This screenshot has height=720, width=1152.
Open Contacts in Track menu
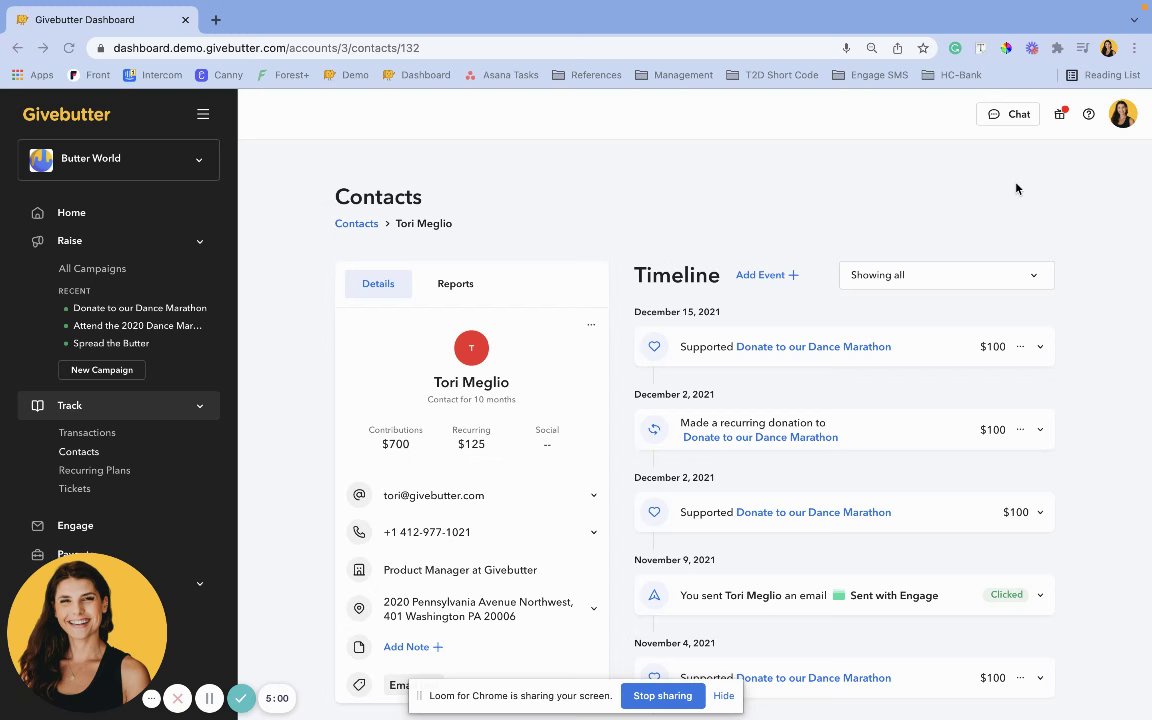click(79, 452)
